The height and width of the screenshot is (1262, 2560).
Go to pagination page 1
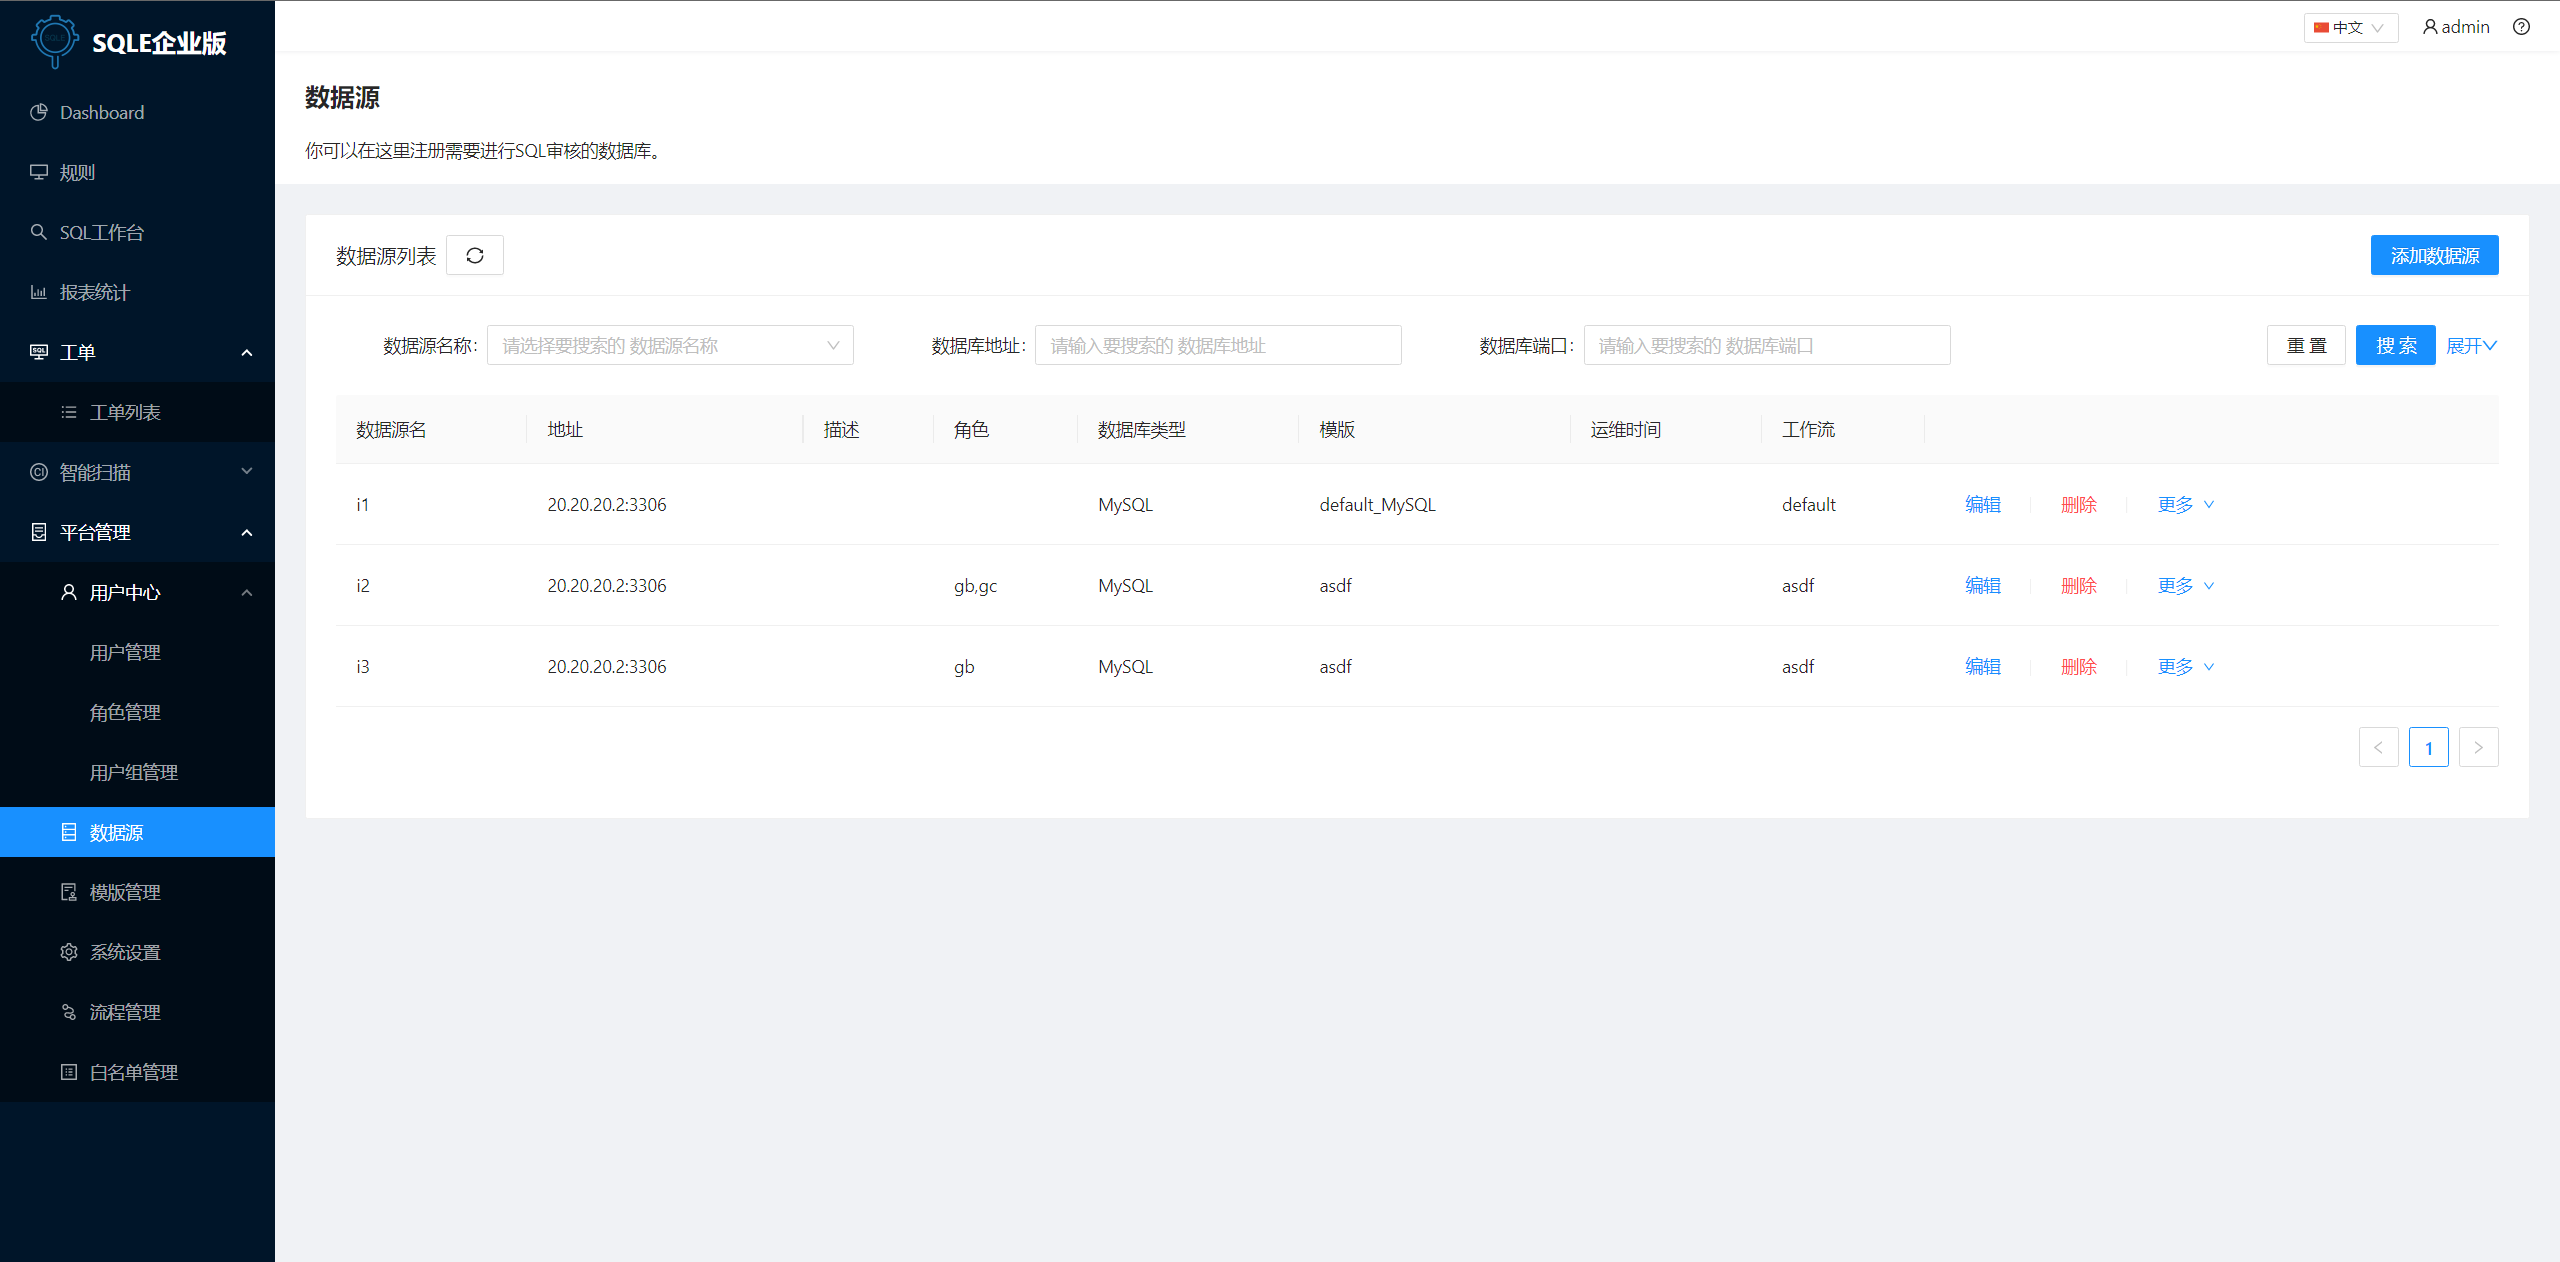(2428, 747)
